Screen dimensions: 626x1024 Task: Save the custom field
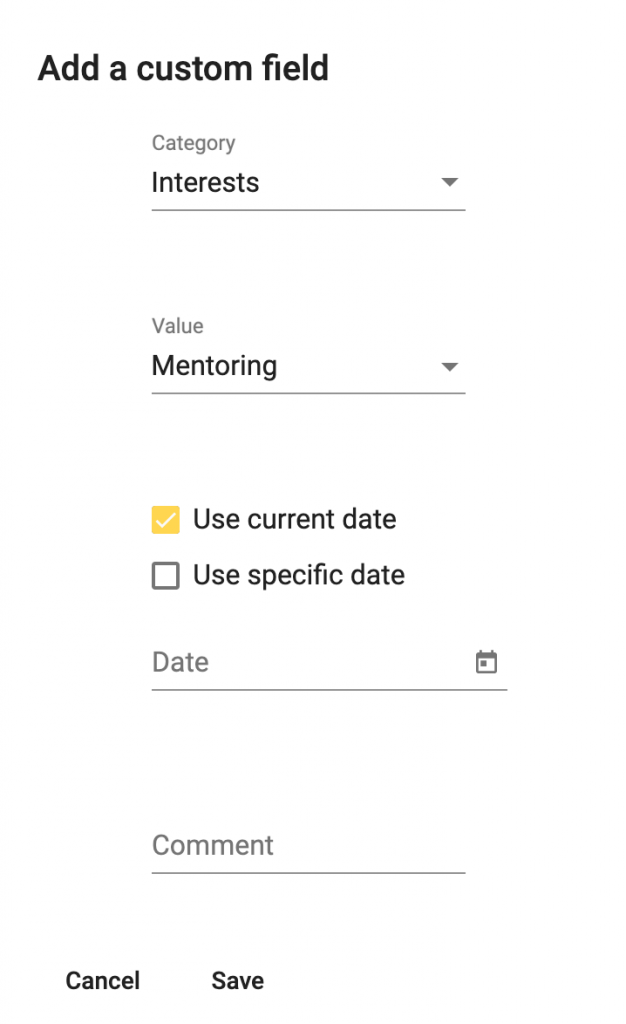pyautogui.click(x=238, y=980)
